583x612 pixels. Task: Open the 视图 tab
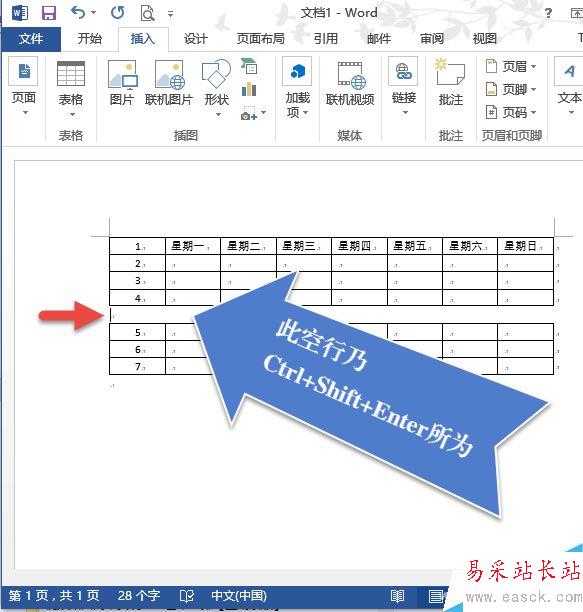pos(484,39)
